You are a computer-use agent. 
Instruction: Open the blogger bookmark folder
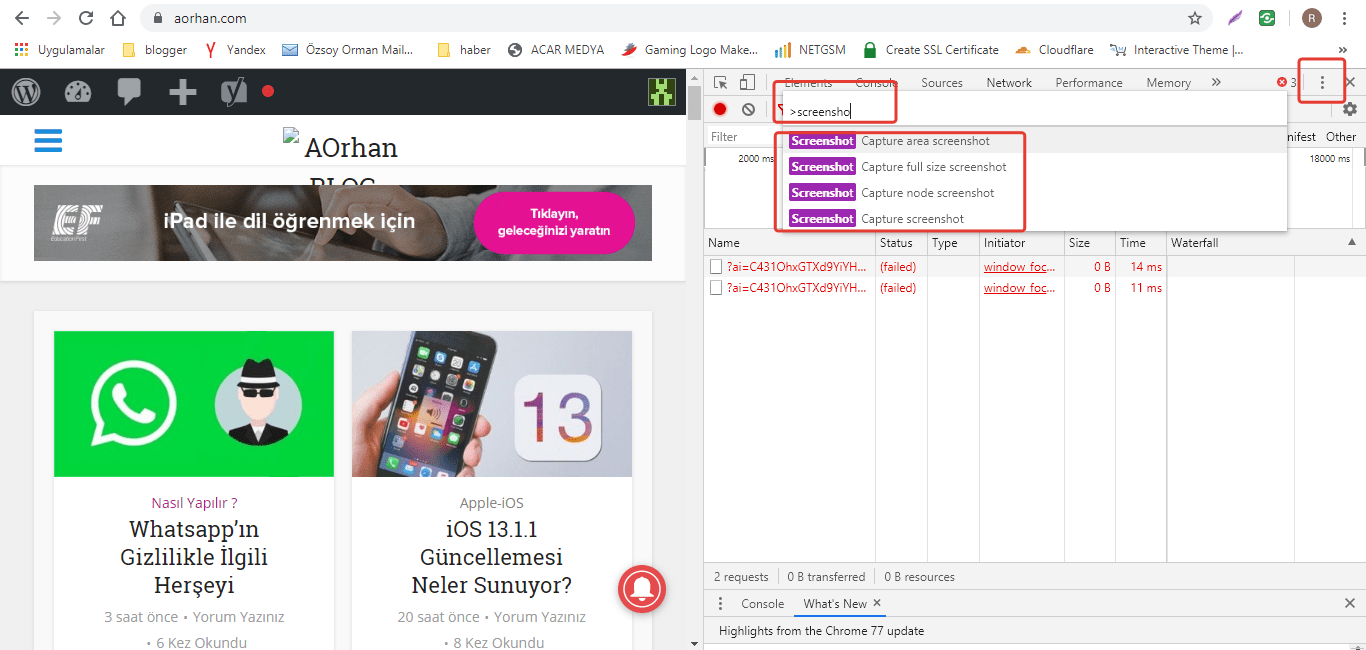point(154,50)
